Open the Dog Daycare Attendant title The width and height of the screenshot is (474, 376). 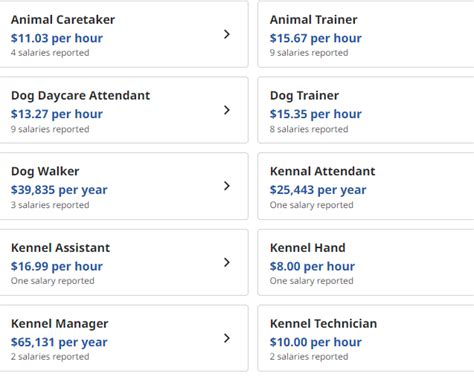80,96
